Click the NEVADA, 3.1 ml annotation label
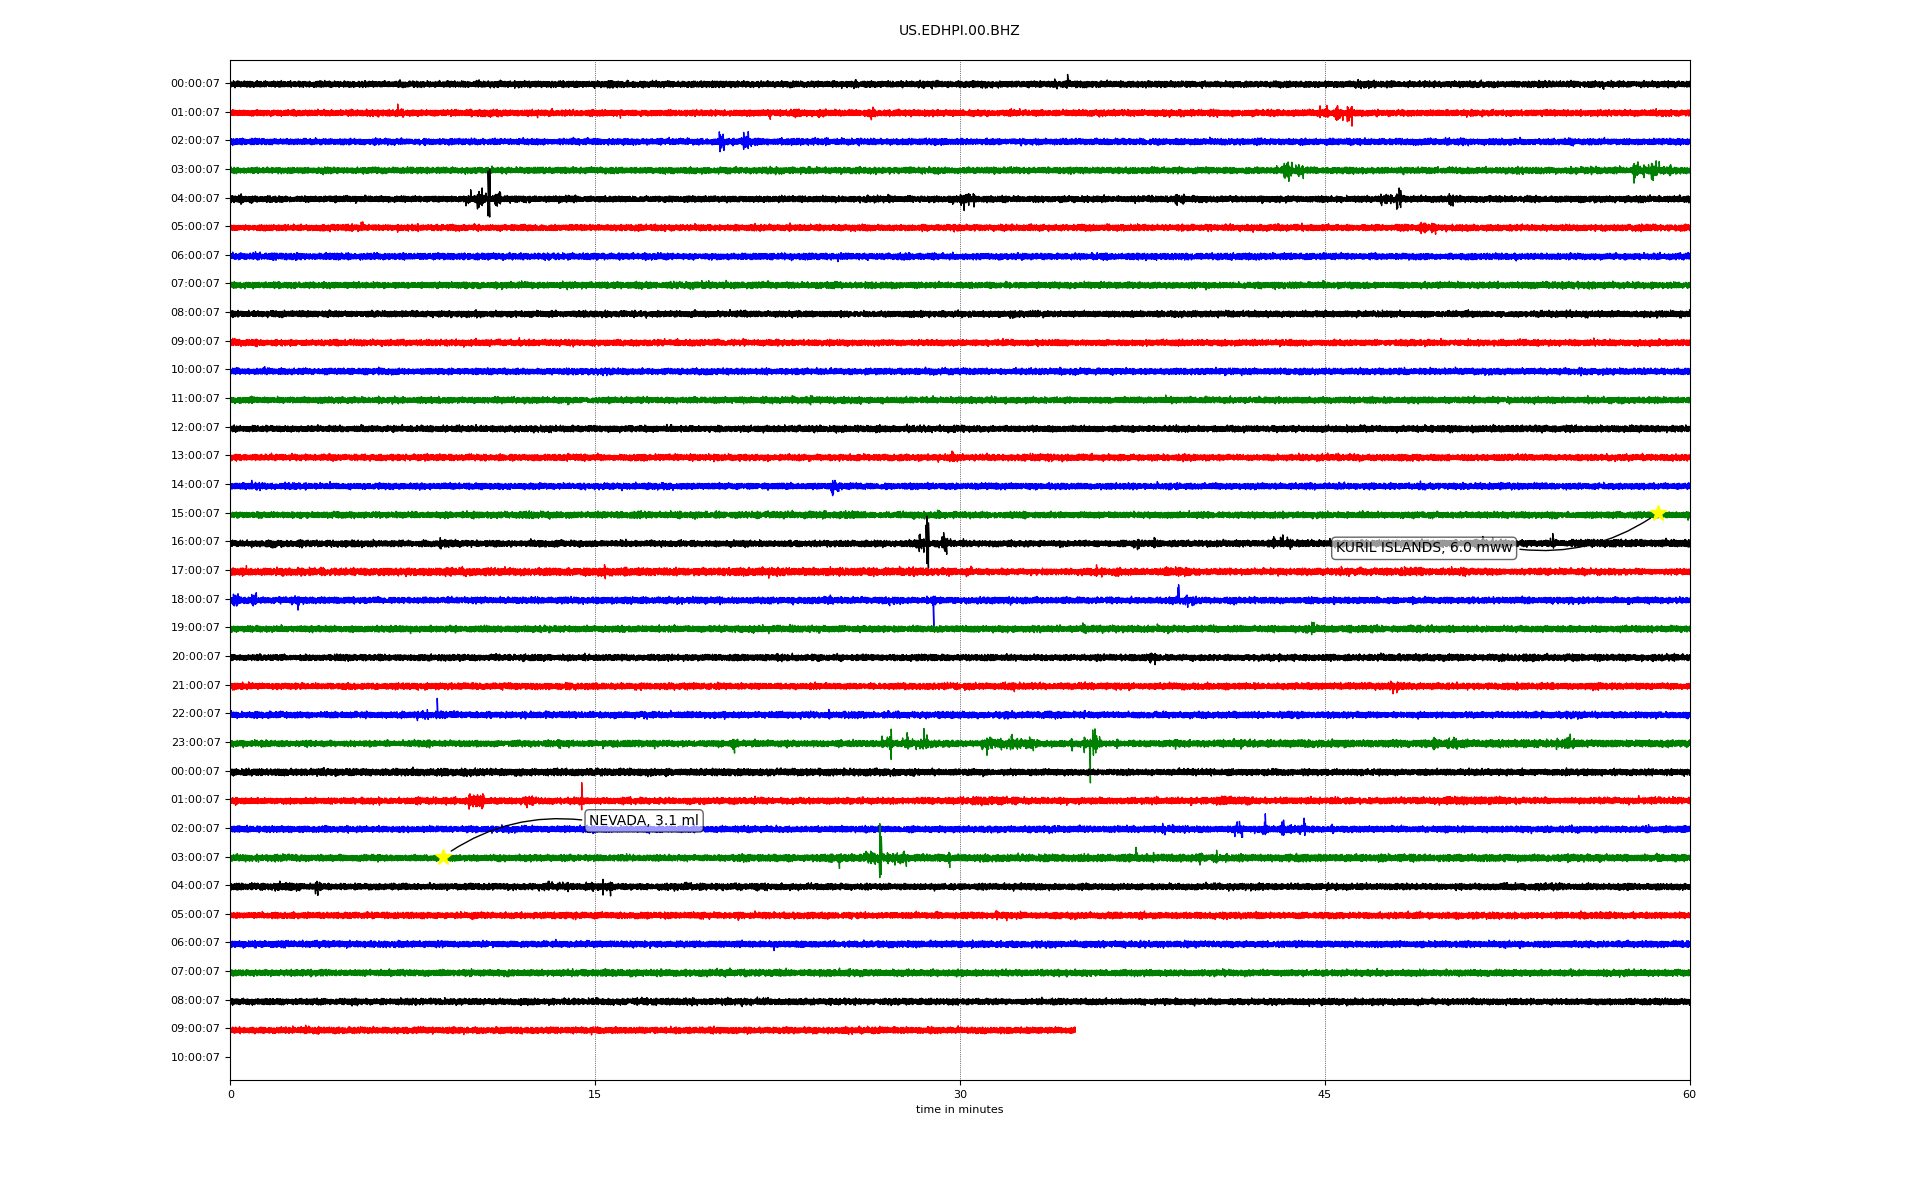1920x1200 pixels. (643, 821)
